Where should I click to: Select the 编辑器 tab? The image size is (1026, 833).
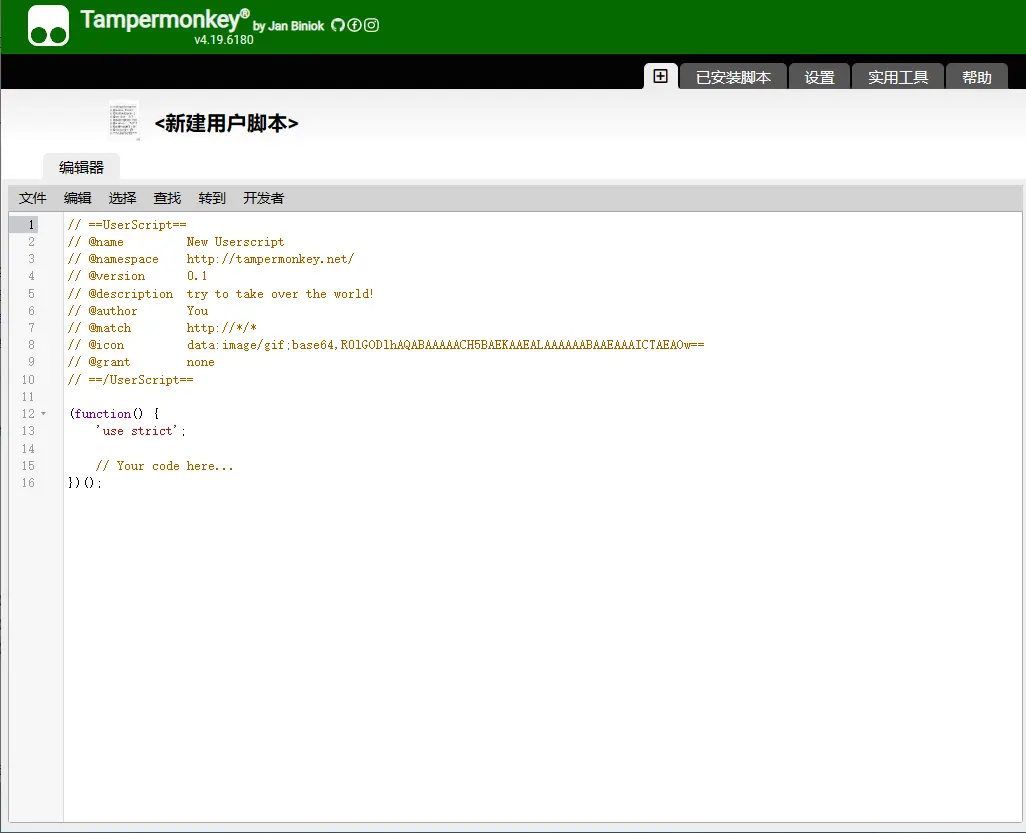pyautogui.click(x=81, y=168)
